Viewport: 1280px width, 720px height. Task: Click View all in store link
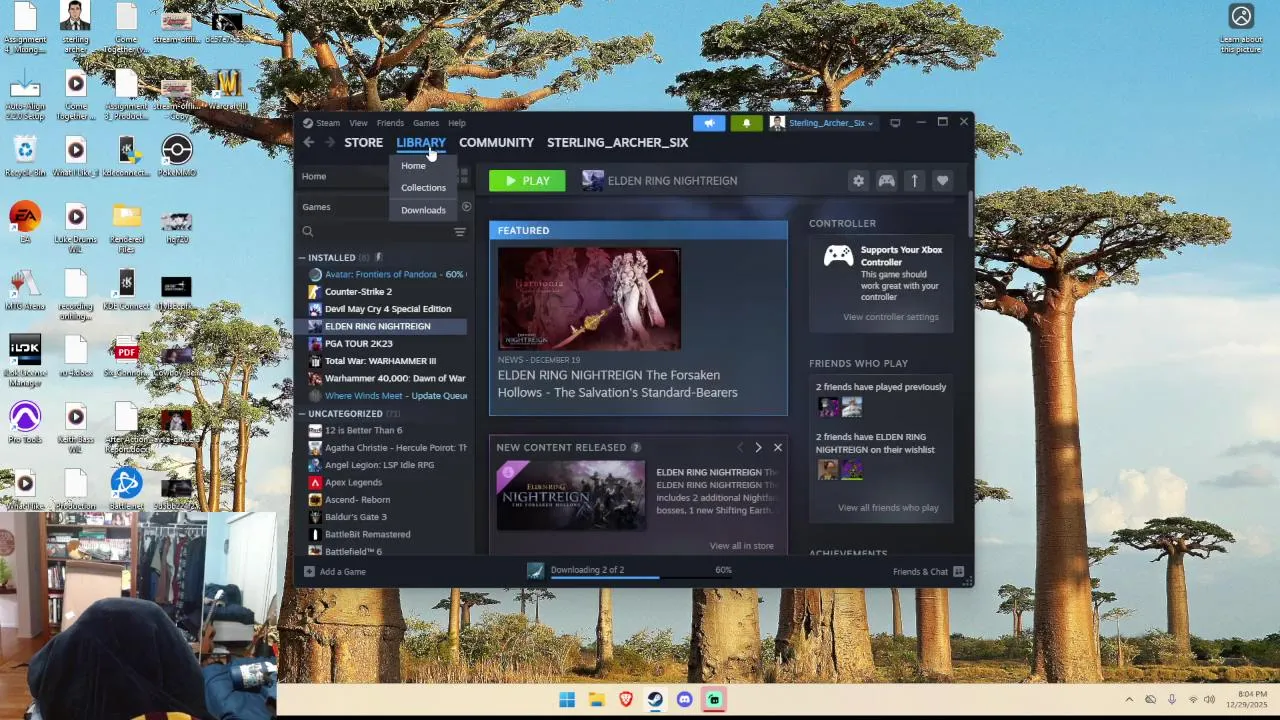pos(741,546)
